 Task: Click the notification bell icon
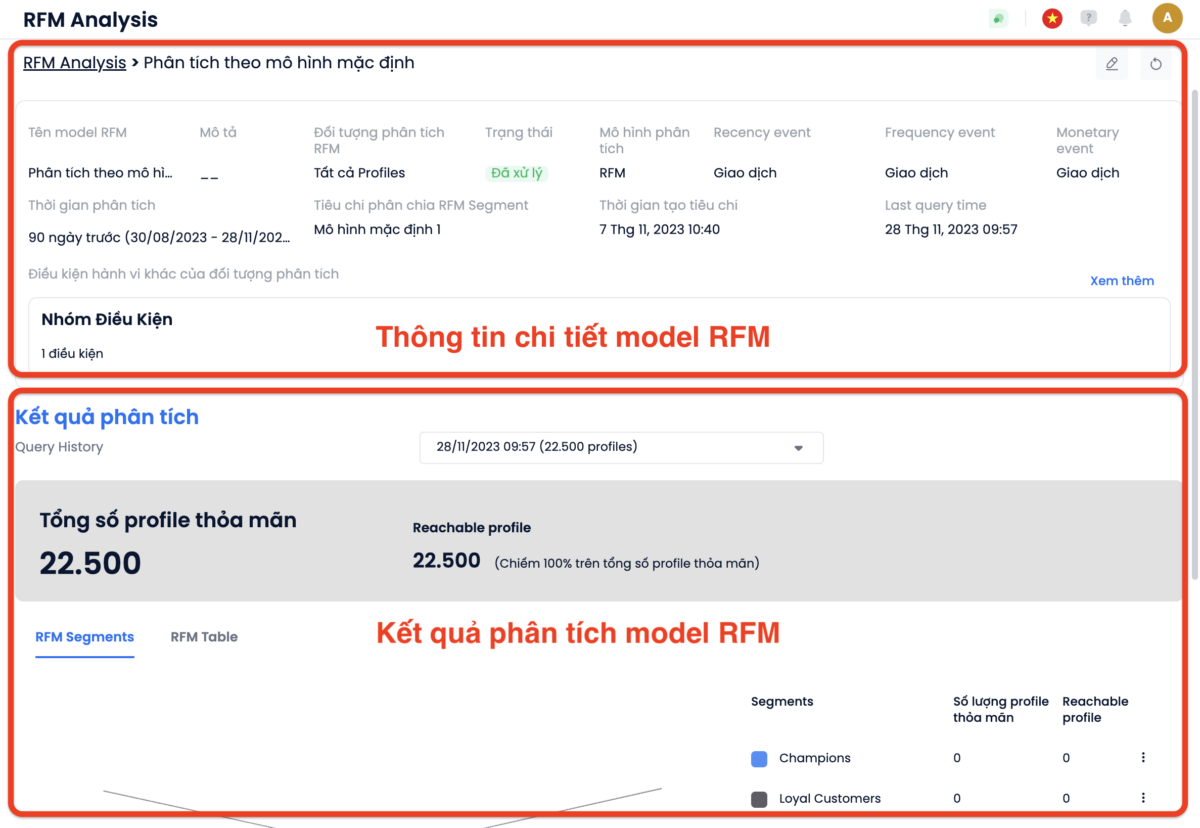point(1124,17)
